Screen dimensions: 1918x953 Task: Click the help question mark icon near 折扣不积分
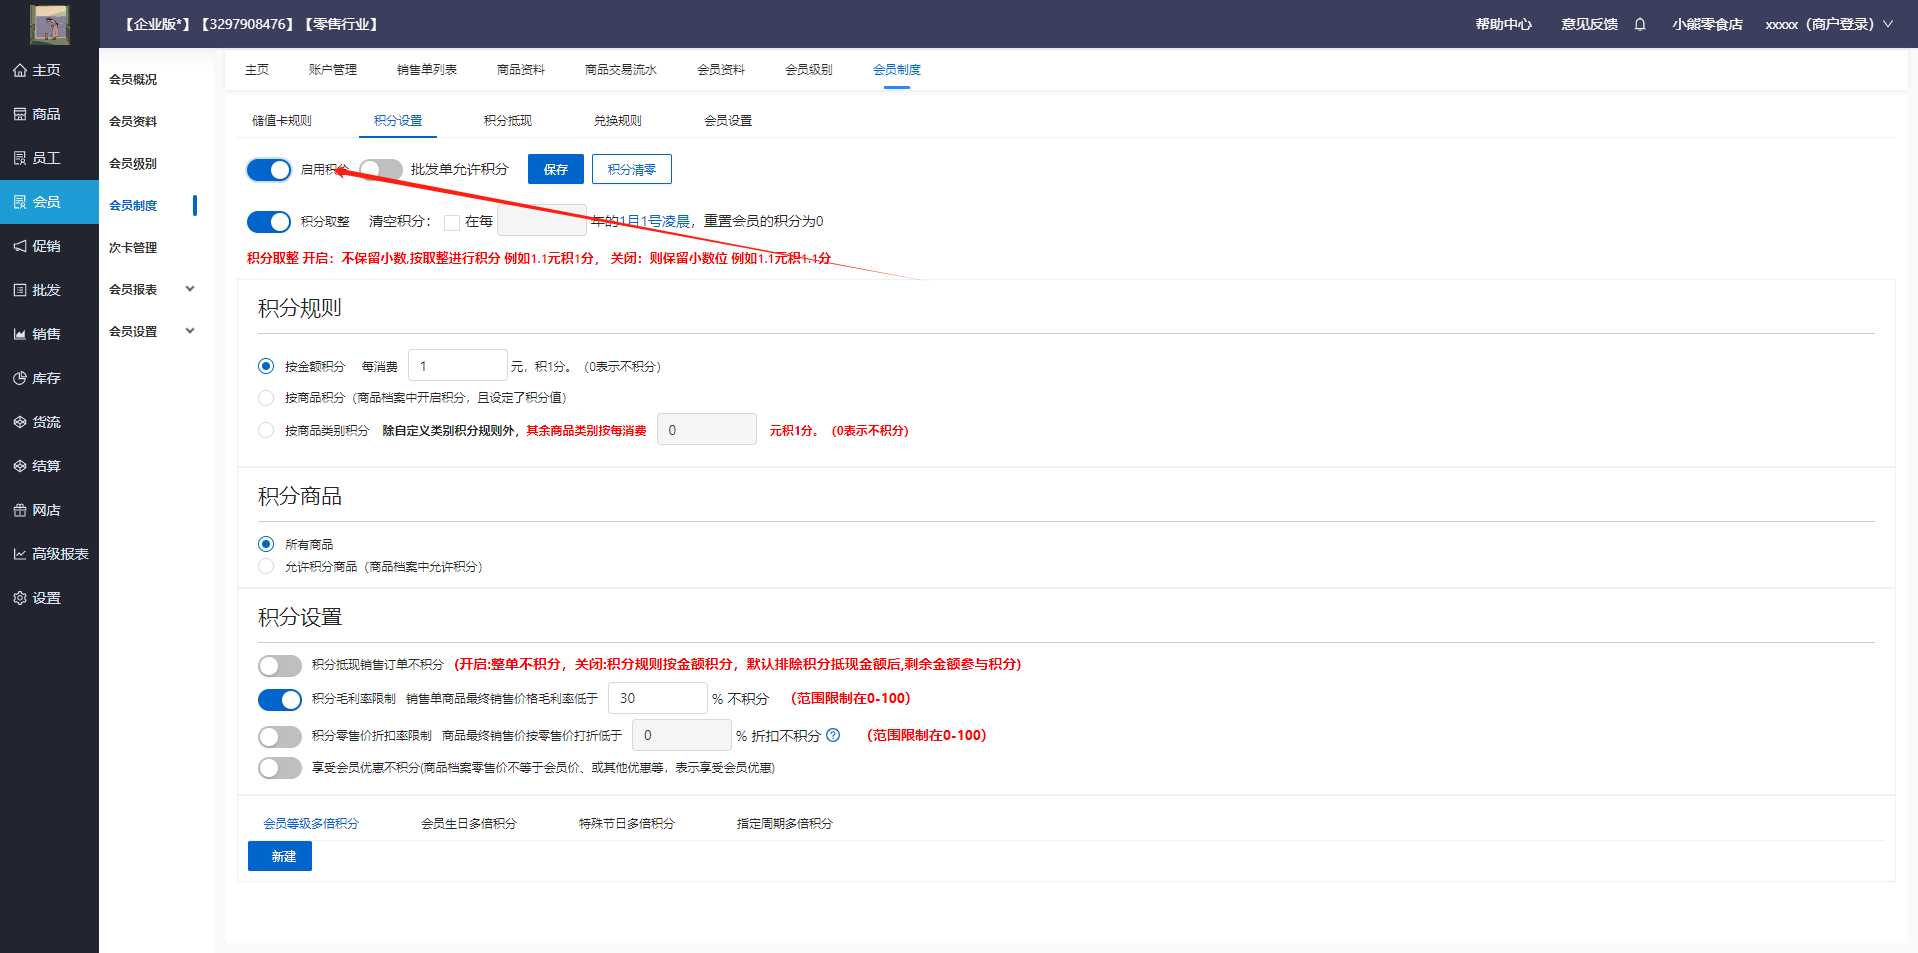pos(833,735)
